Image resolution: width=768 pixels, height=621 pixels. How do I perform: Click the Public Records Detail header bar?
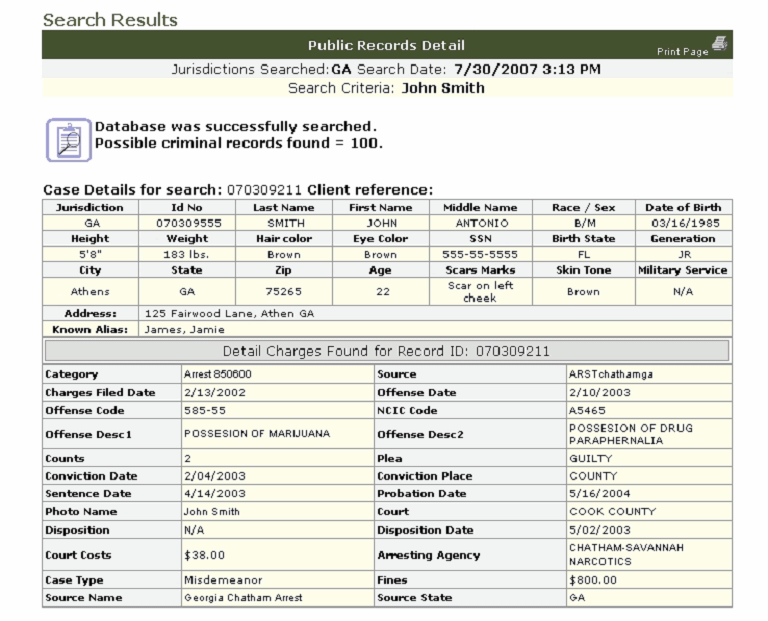click(x=386, y=45)
